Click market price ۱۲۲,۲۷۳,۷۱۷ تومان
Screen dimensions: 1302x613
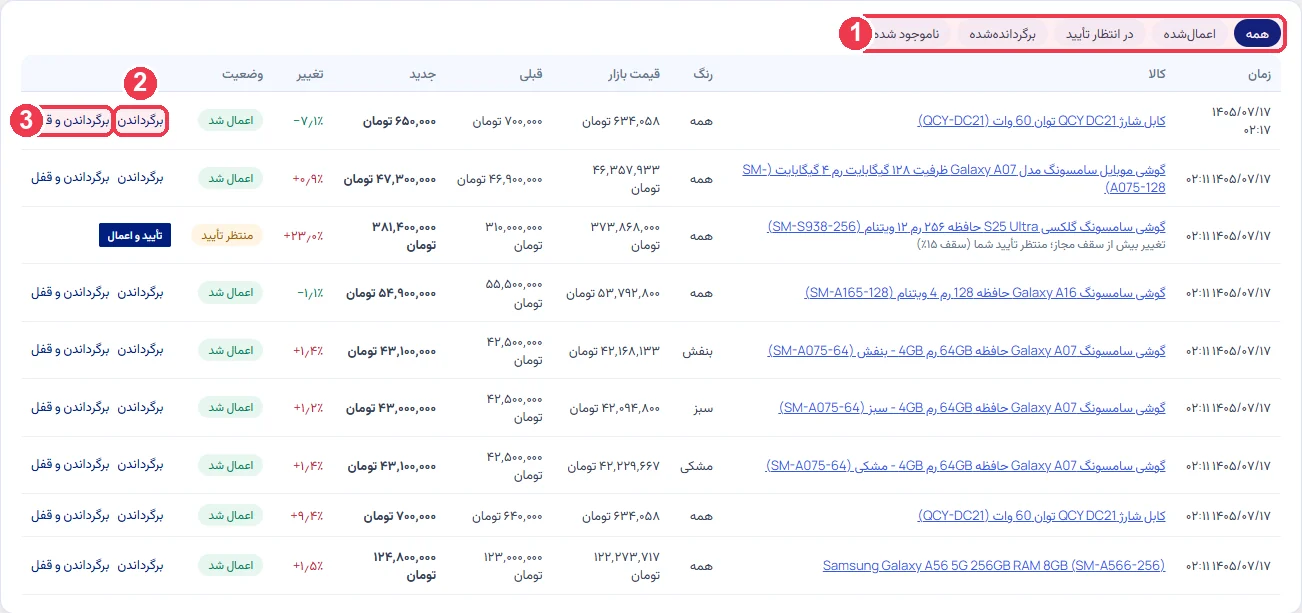(627, 566)
